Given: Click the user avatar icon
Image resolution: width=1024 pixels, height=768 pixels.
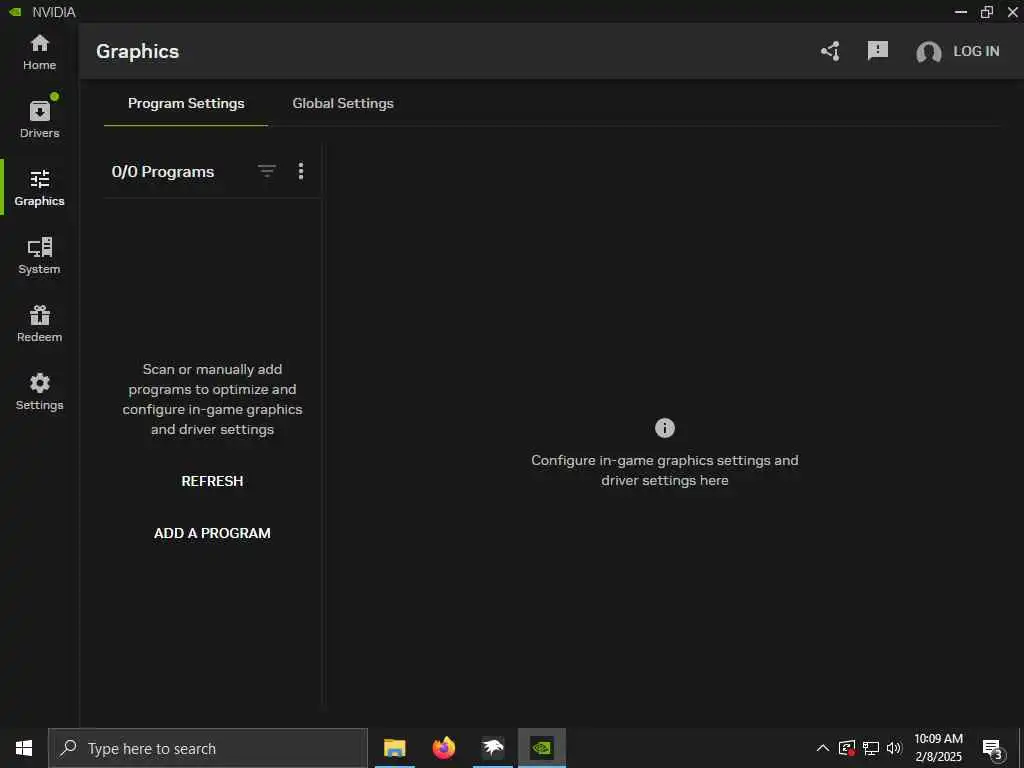Looking at the screenshot, I should [x=928, y=52].
